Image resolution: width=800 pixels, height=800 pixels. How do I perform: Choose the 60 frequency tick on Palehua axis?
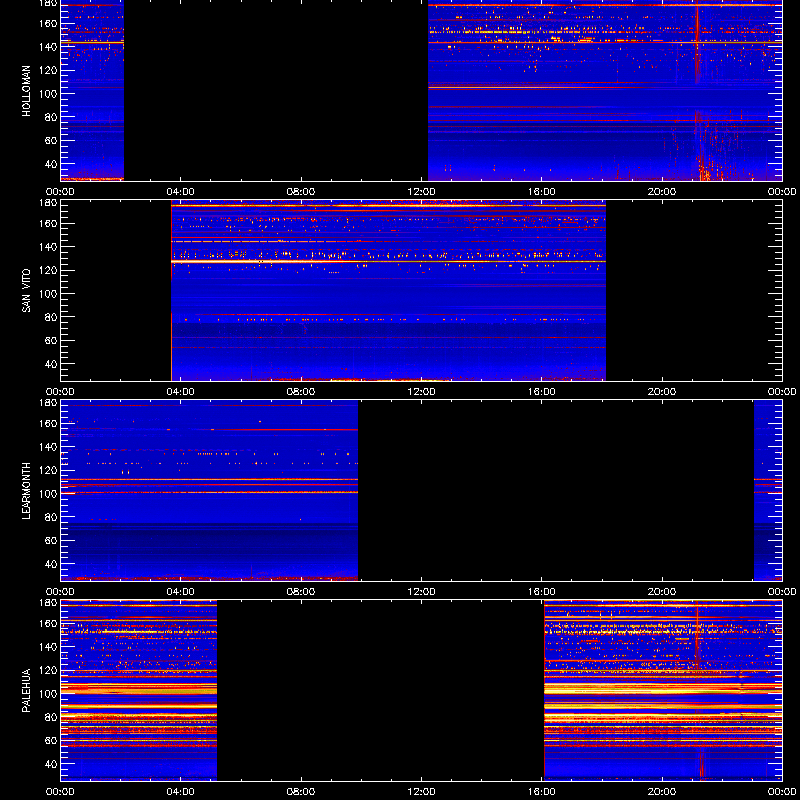pos(51,741)
